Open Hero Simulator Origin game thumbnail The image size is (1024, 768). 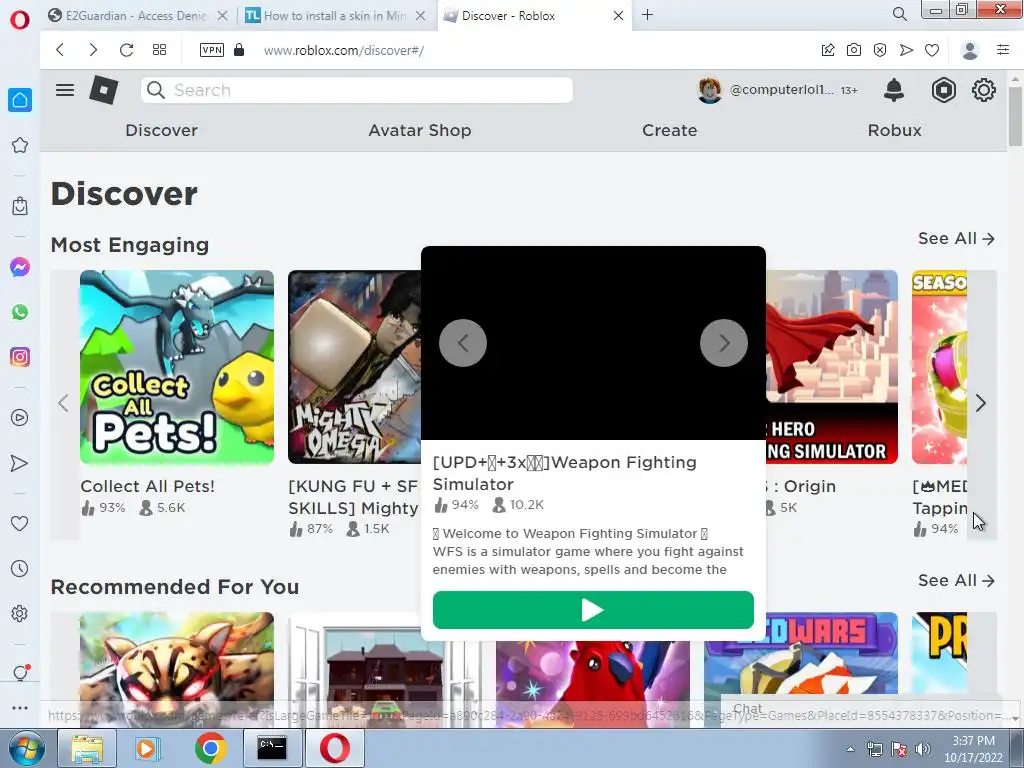coord(832,367)
